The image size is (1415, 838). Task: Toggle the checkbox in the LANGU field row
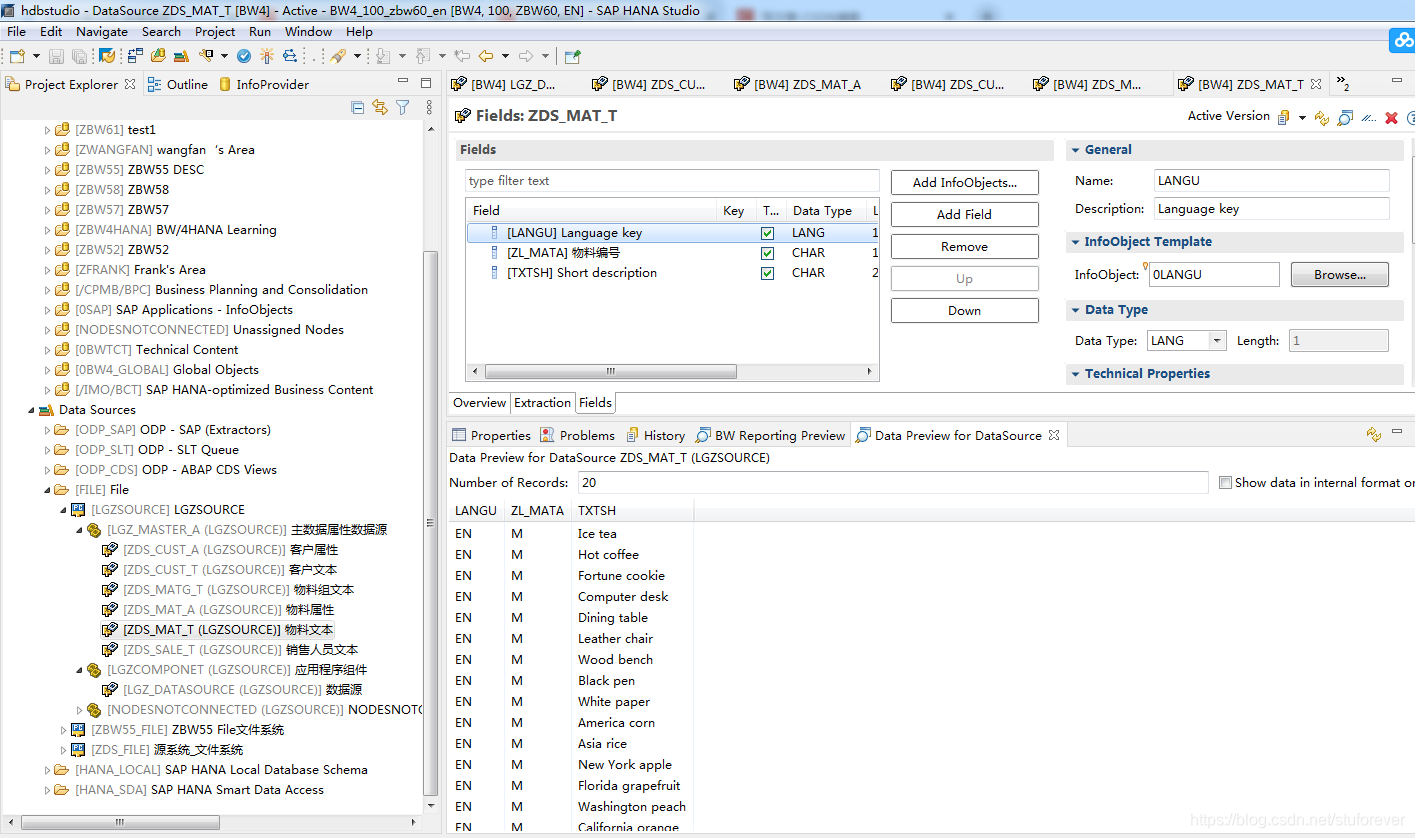coord(767,233)
